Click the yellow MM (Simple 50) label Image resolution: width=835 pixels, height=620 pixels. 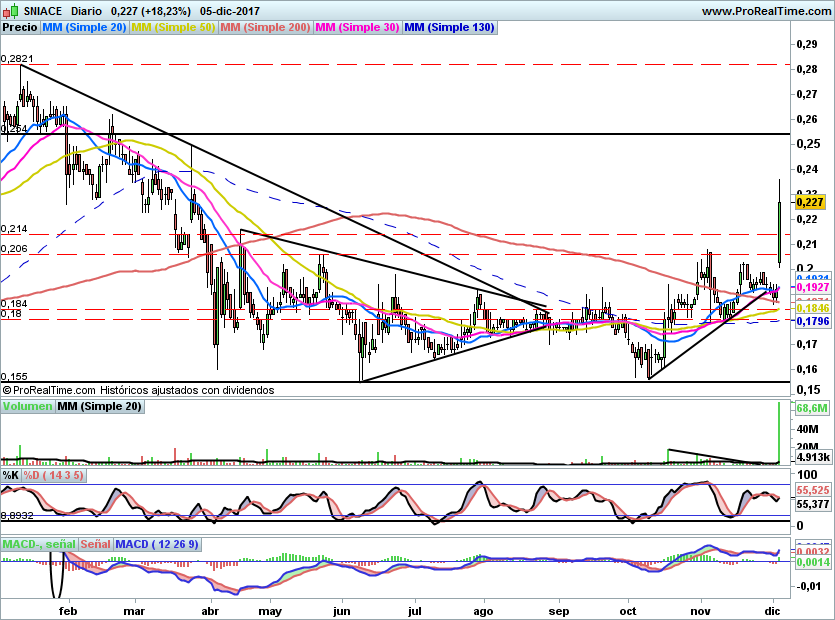coord(173,27)
